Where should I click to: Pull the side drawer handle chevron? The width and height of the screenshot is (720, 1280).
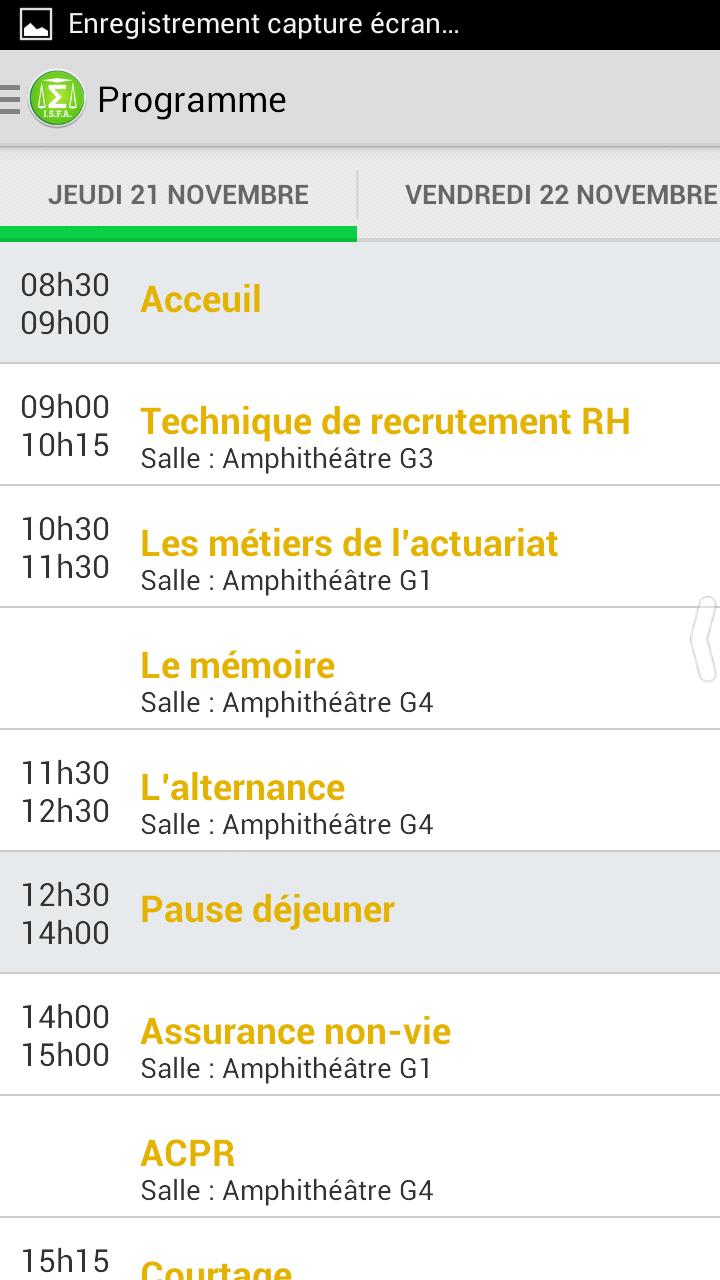pos(706,639)
